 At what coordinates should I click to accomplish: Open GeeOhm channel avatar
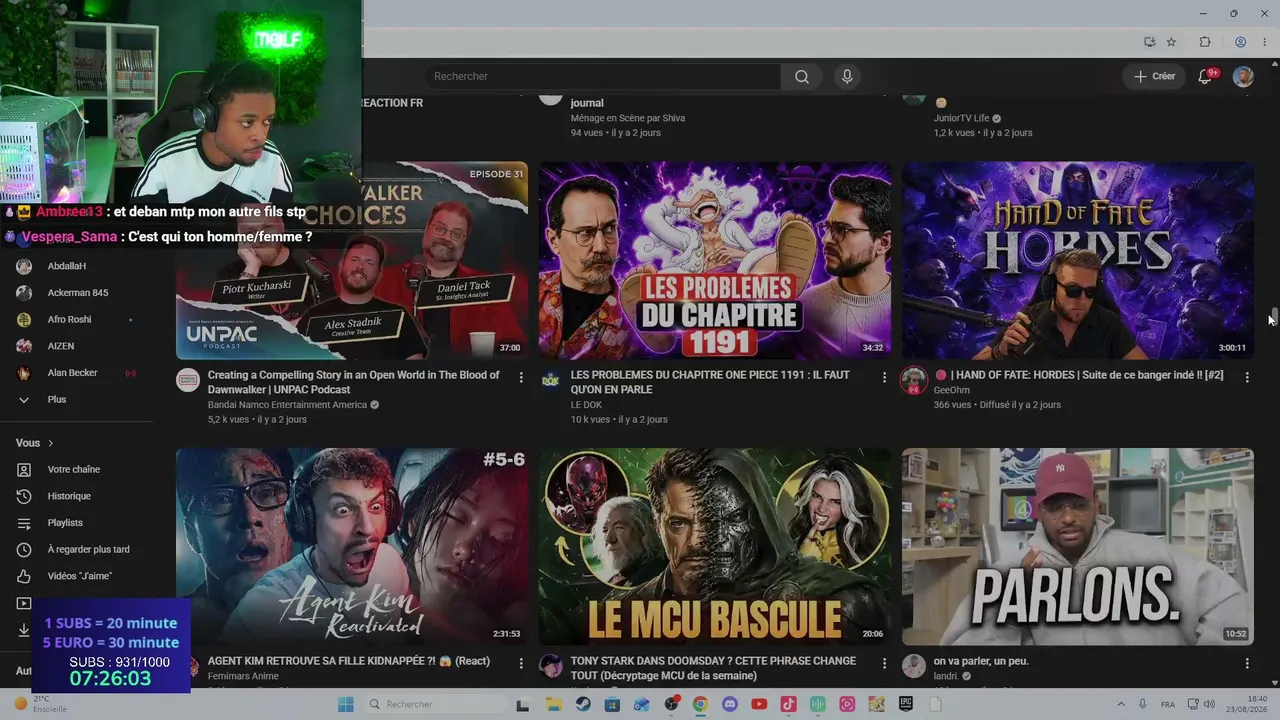tap(914, 380)
